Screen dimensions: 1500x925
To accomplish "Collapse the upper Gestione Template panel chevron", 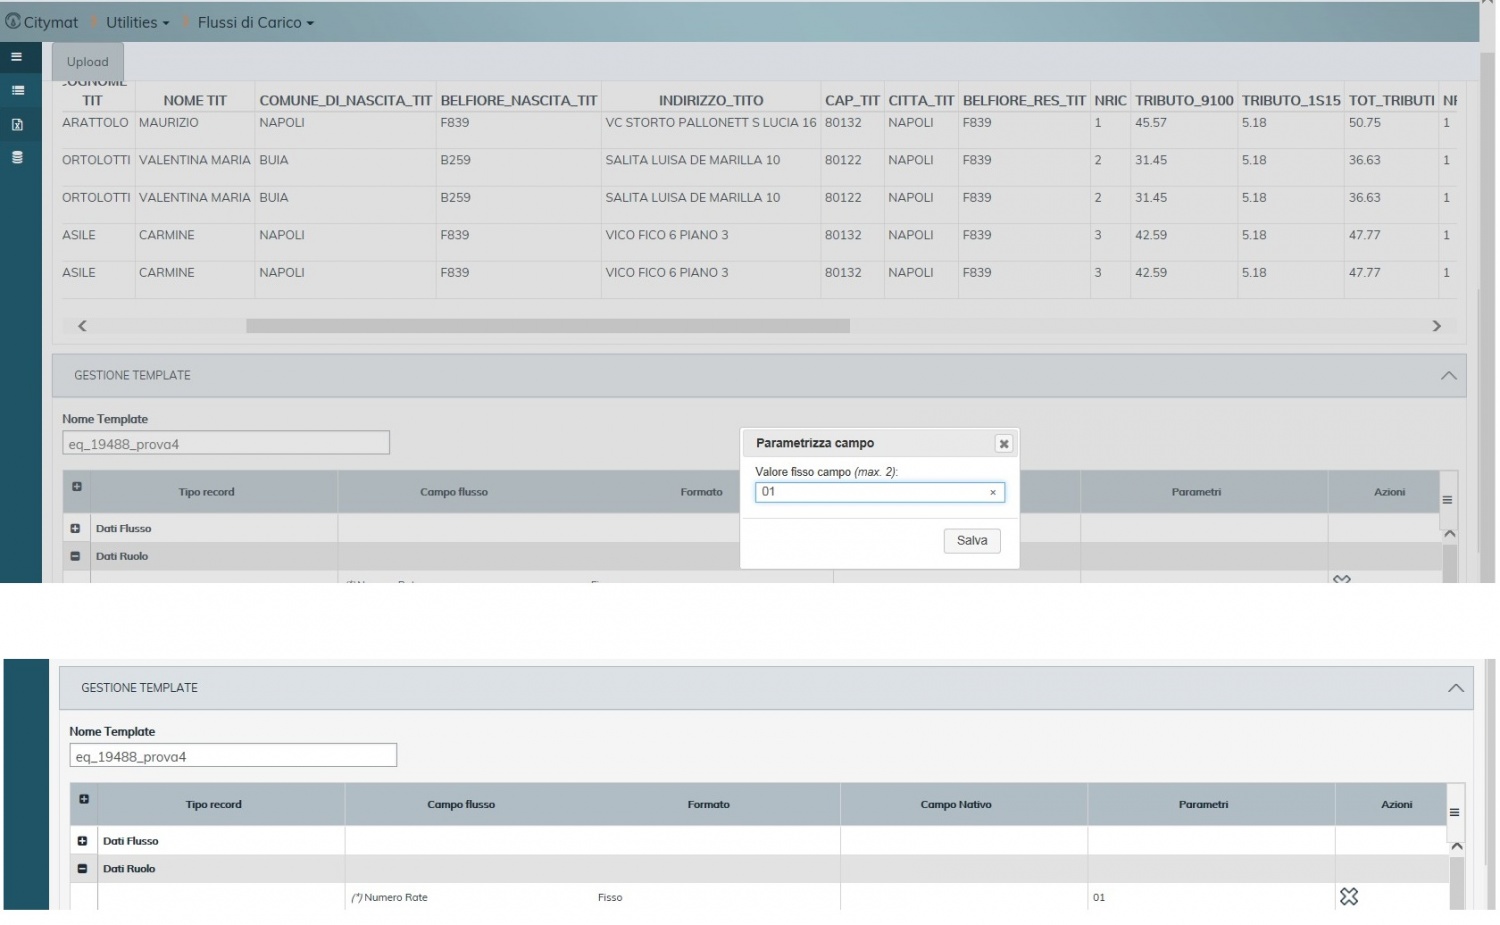I will point(1448,376).
